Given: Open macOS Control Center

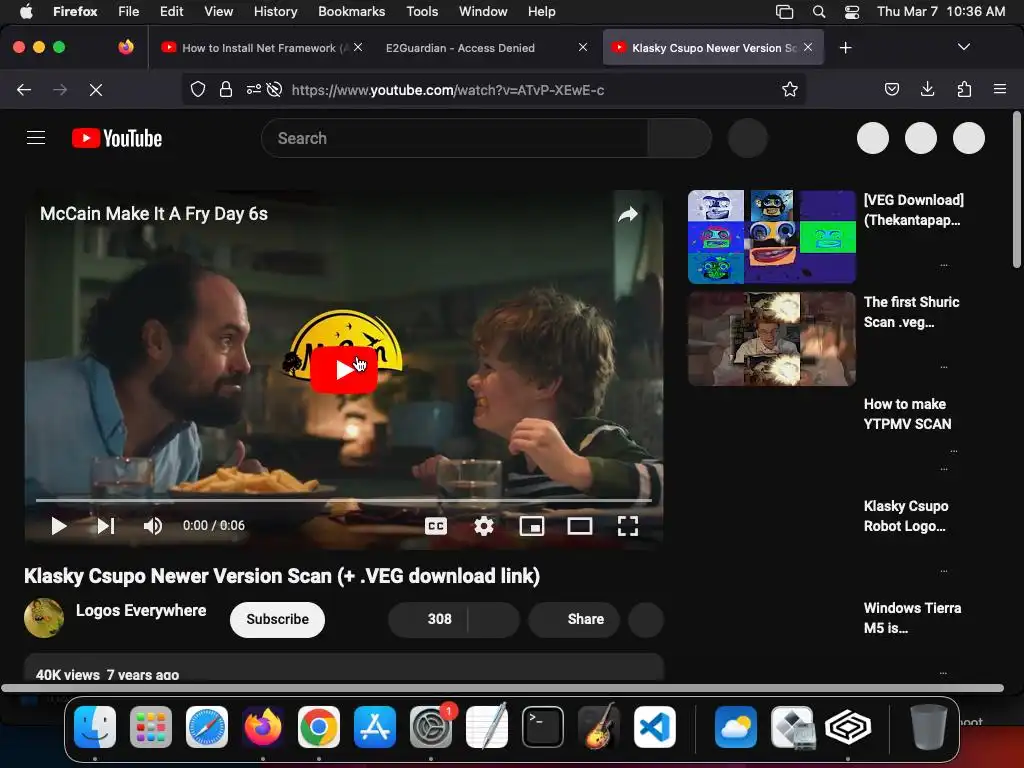Looking at the screenshot, I should [852, 12].
